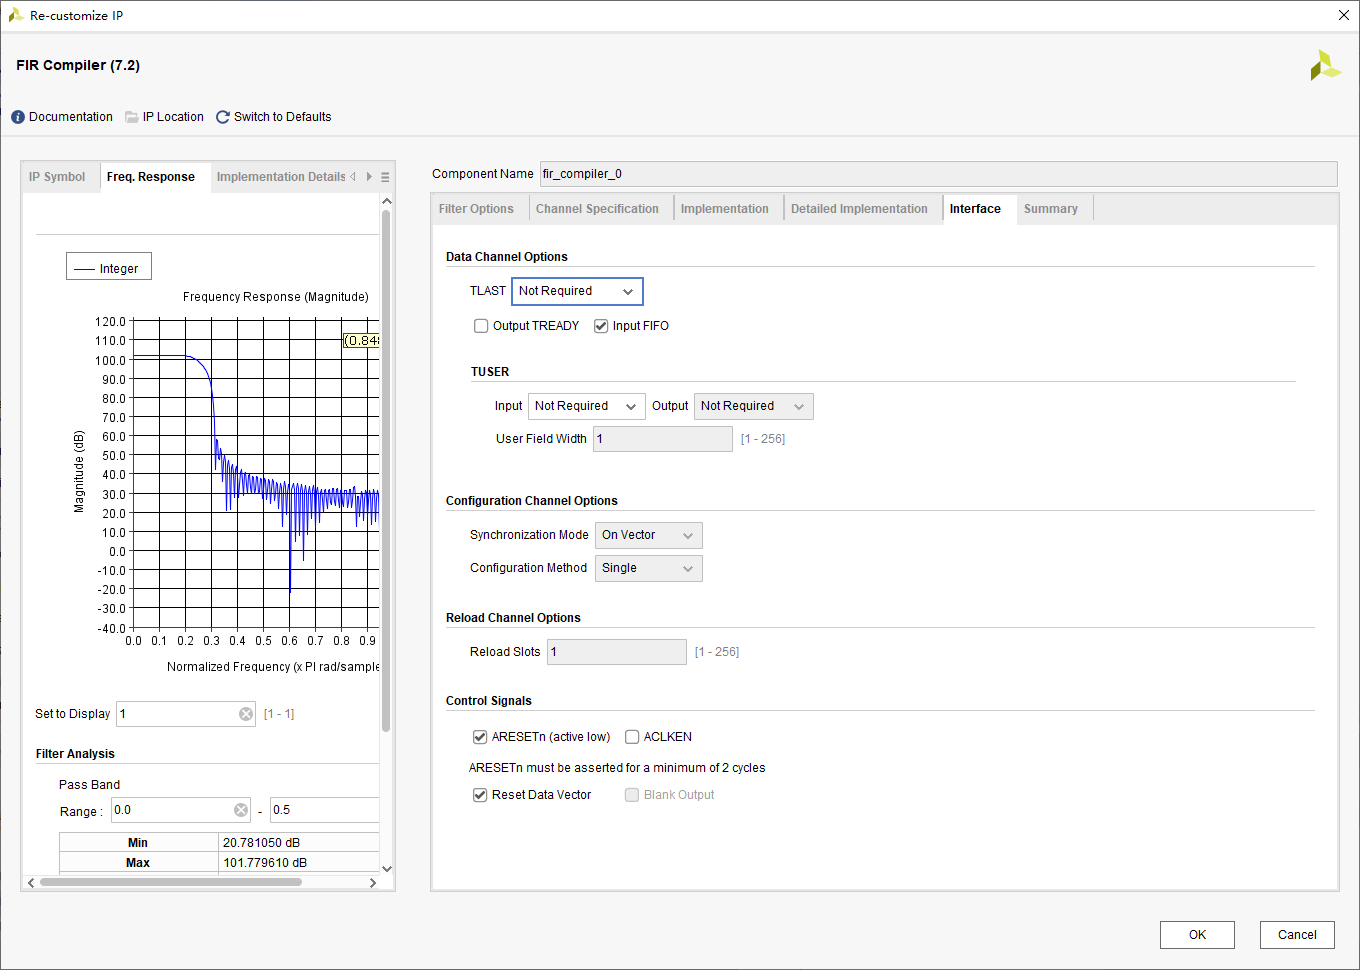The width and height of the screenshot is (1360, 970).
Task: Click the left panel scroll-down arrow
Action: tap(387, 869)
